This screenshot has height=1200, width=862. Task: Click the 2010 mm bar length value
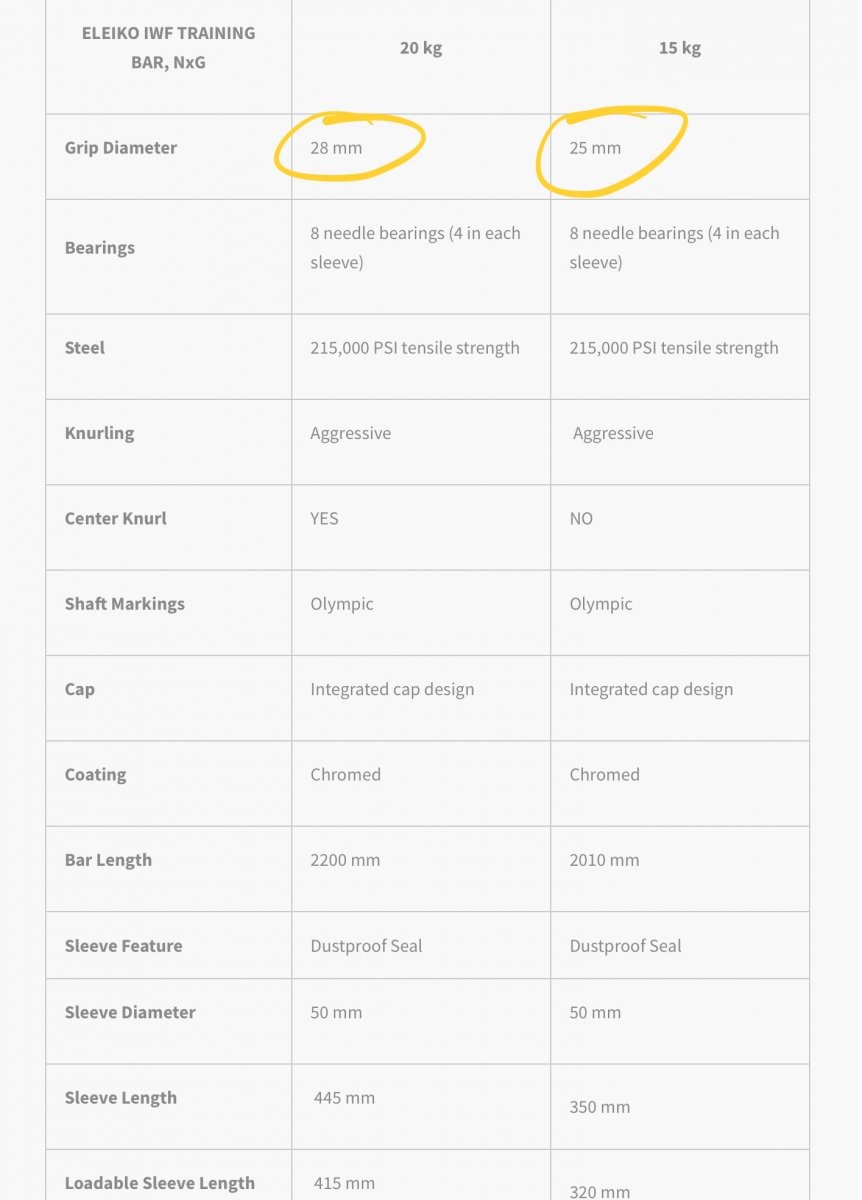coord(604,860)
